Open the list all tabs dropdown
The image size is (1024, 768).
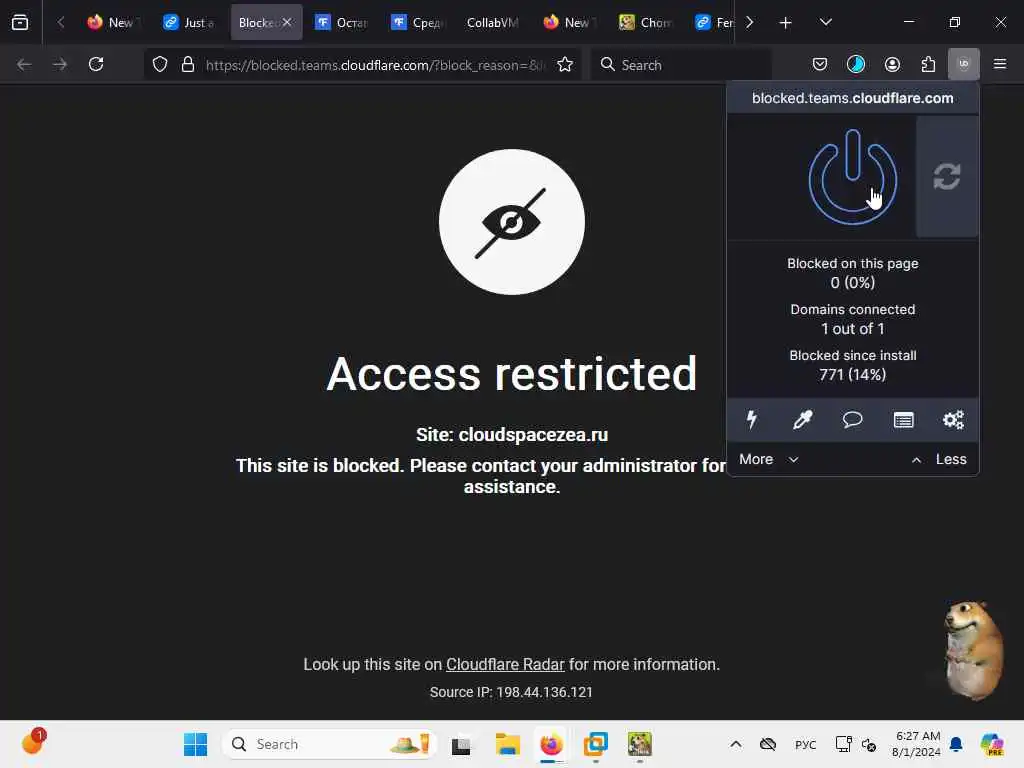(825, 22)
